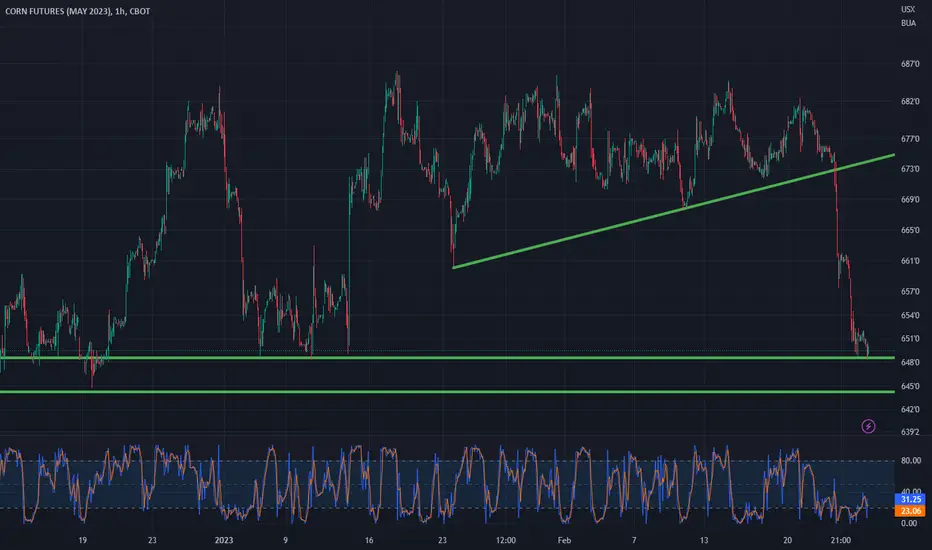Click the 23 date label between 19 and 2023

point(152,540)
